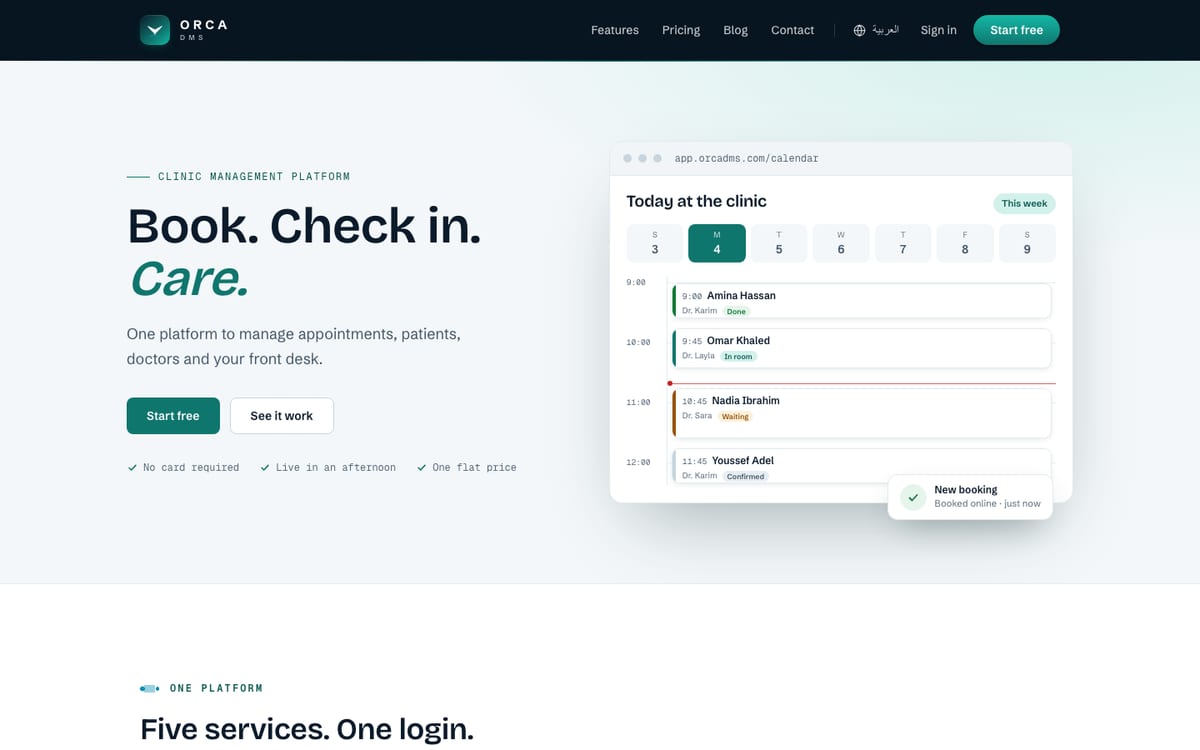Screen dimensions: 1200x750
Task: Click the Confirmed status badge
Action: pyautogui.click(x=746, y=477)
